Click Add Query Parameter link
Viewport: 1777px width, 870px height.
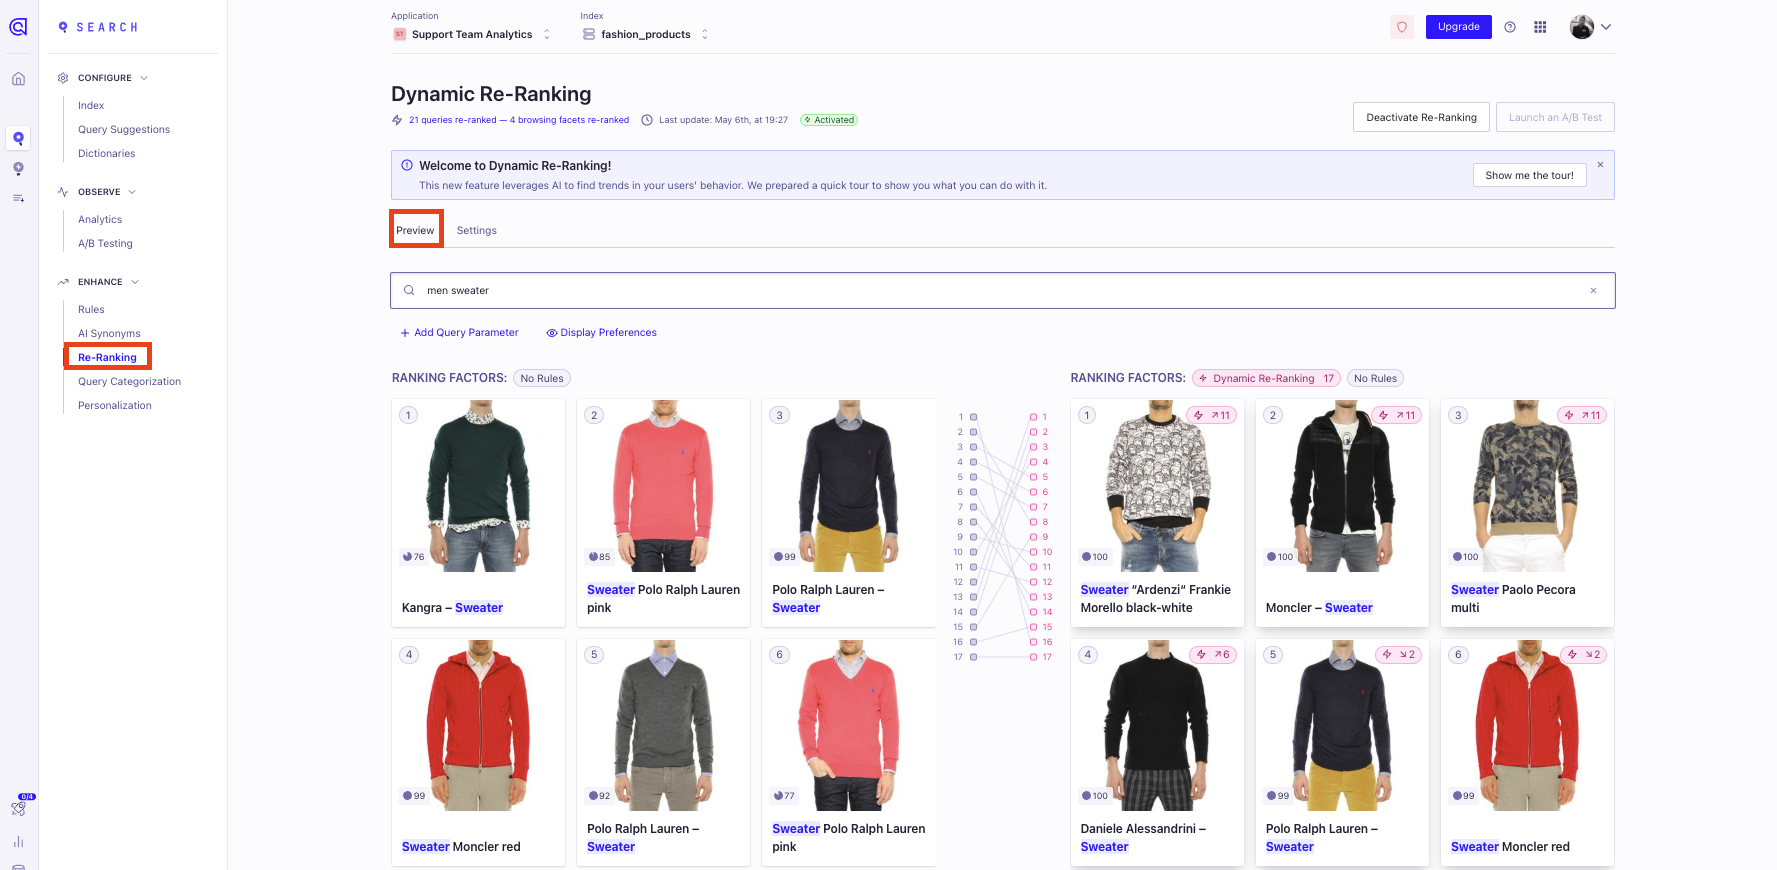point(459,333)
